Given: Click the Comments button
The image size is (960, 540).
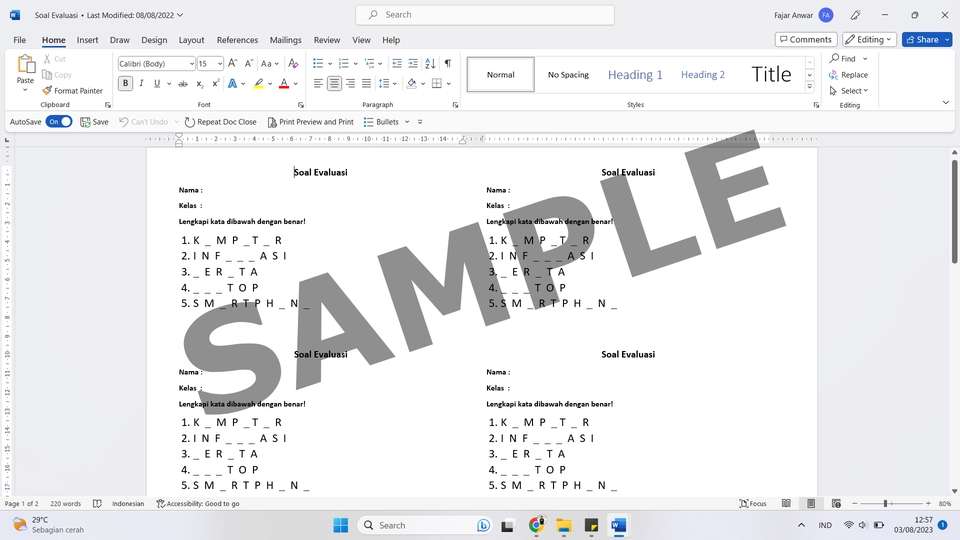Looking at the screenshot, I should coord(806,40).
